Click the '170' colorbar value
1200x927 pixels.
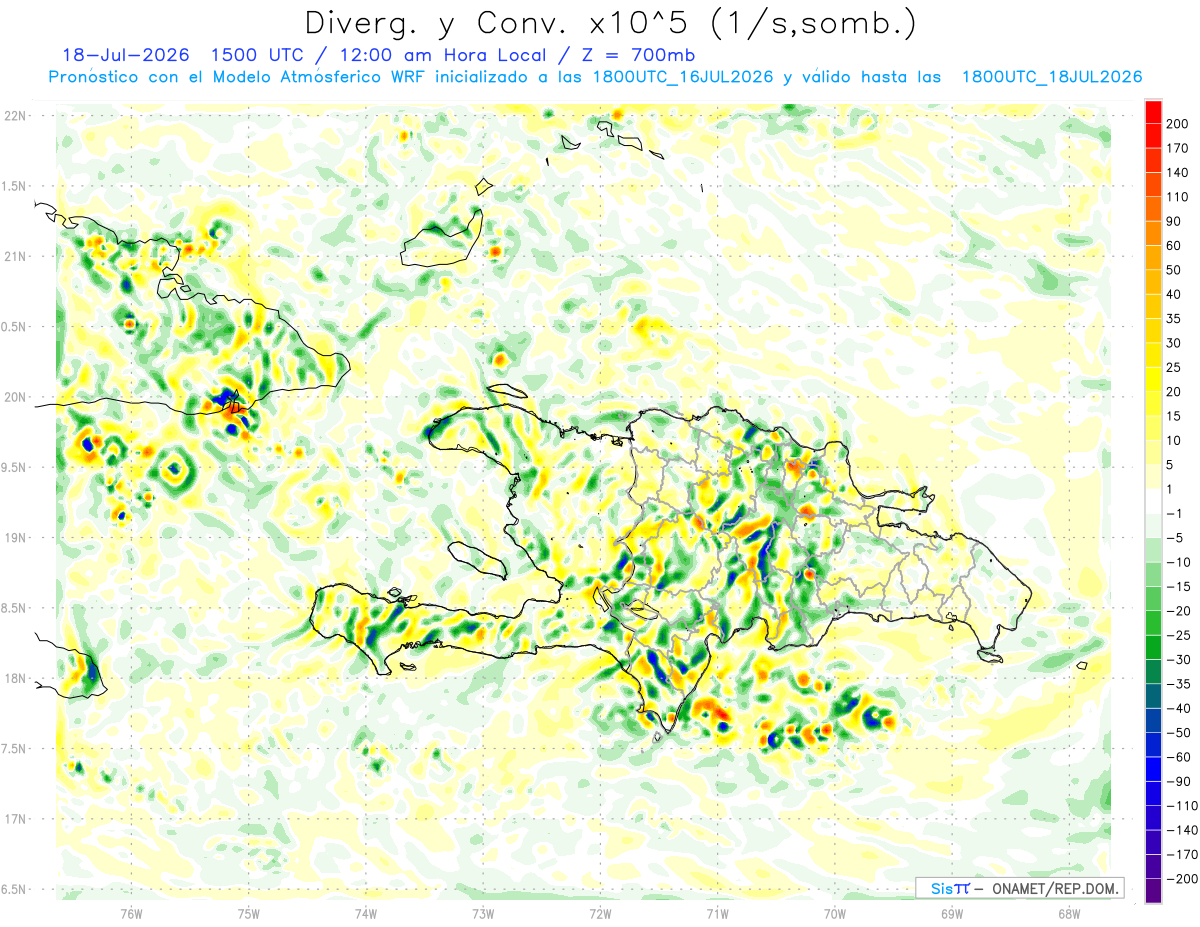coord(1177,148)
